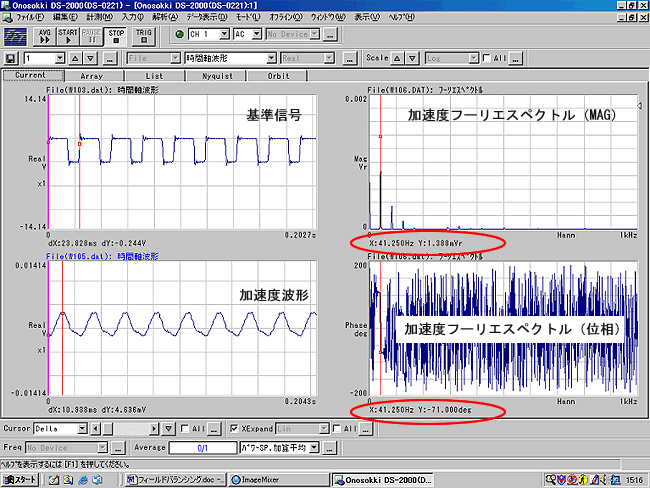650x488 pixels.
Task: Click the ellipsis button after No Device
Action: point(330,34)
